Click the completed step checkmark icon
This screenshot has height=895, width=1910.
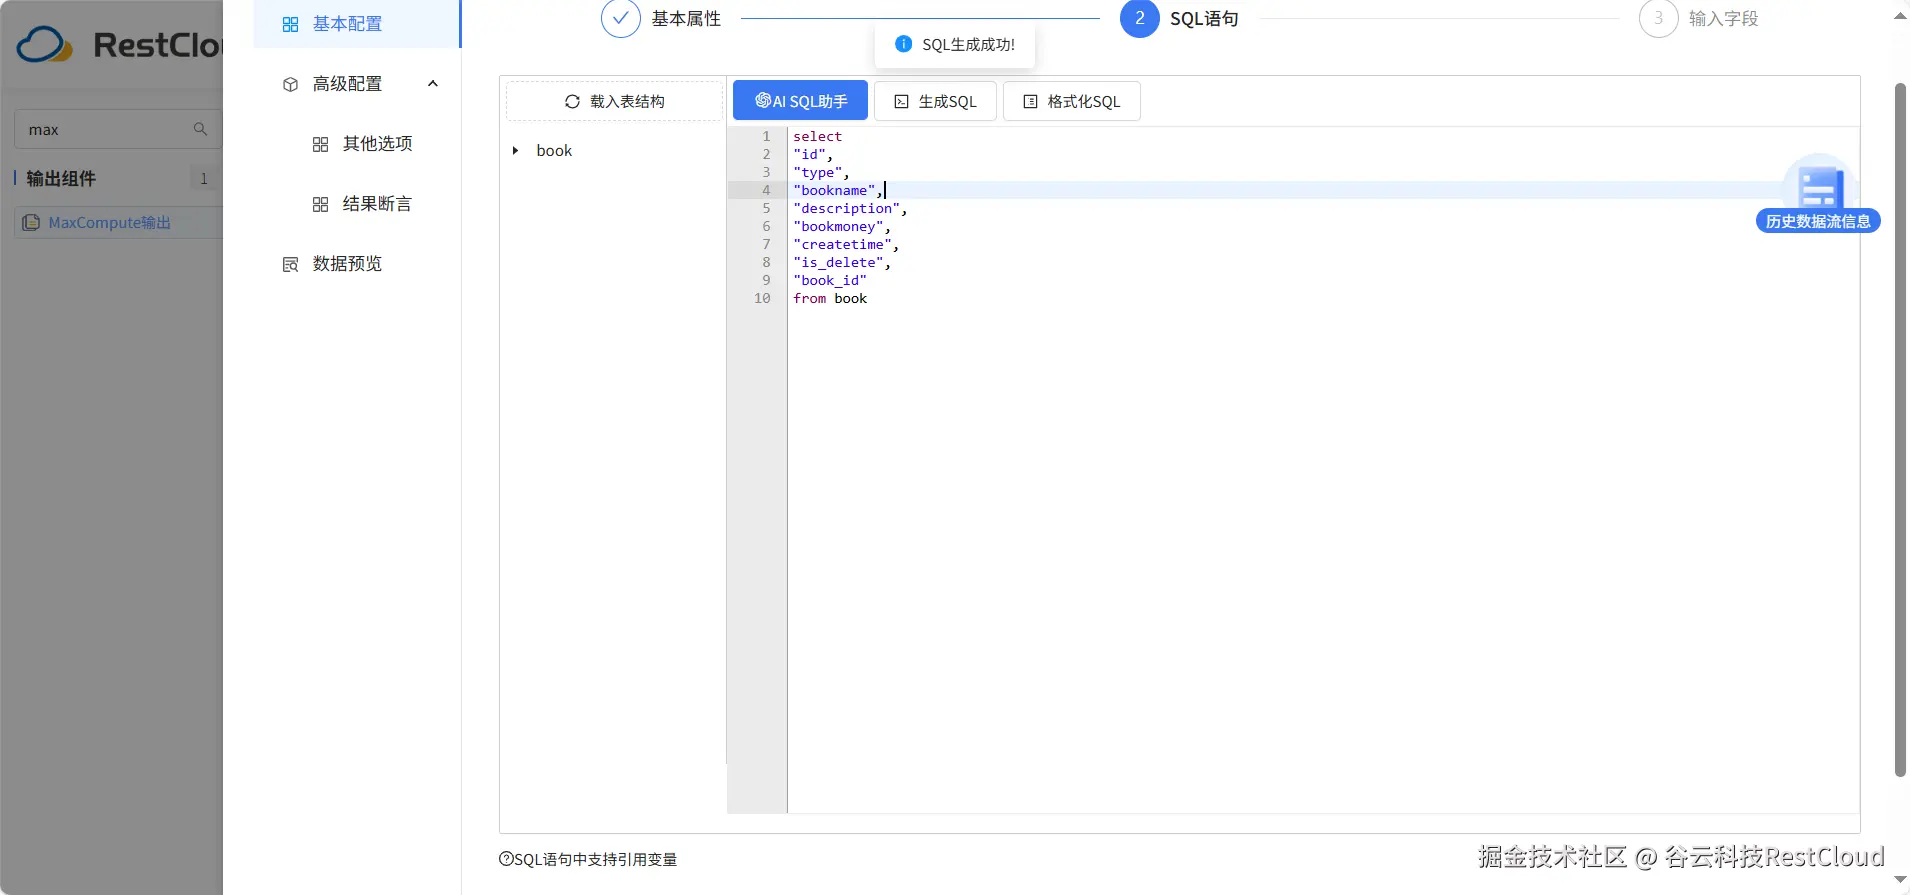click(x=620, y=18)
